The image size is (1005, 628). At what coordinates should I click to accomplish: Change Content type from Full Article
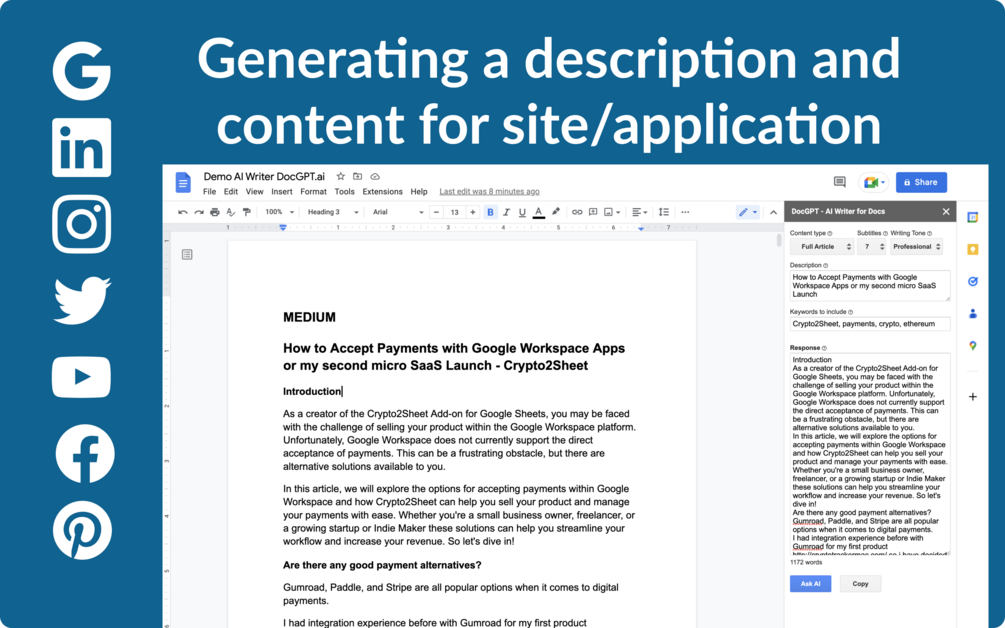(822, 247)
